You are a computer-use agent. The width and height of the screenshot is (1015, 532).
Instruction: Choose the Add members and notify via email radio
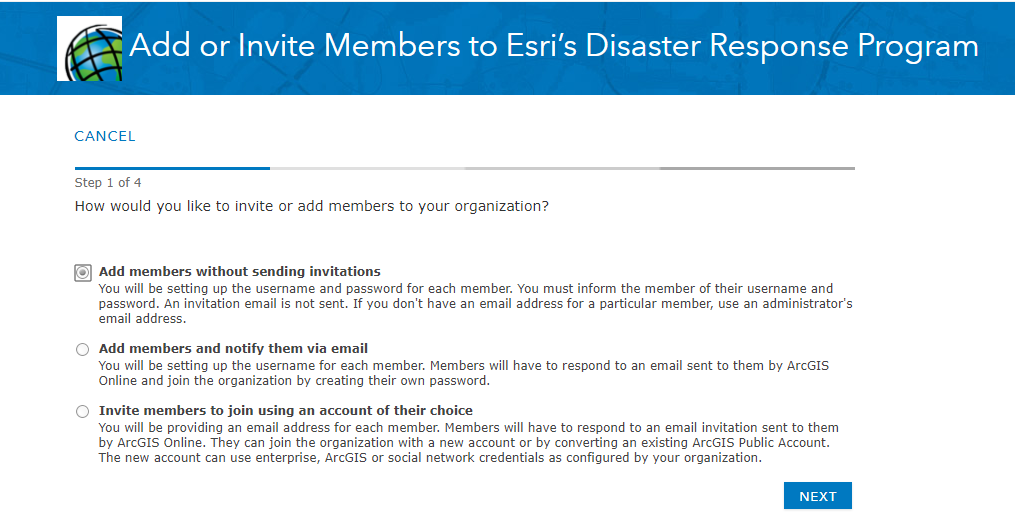click(82, 349)
